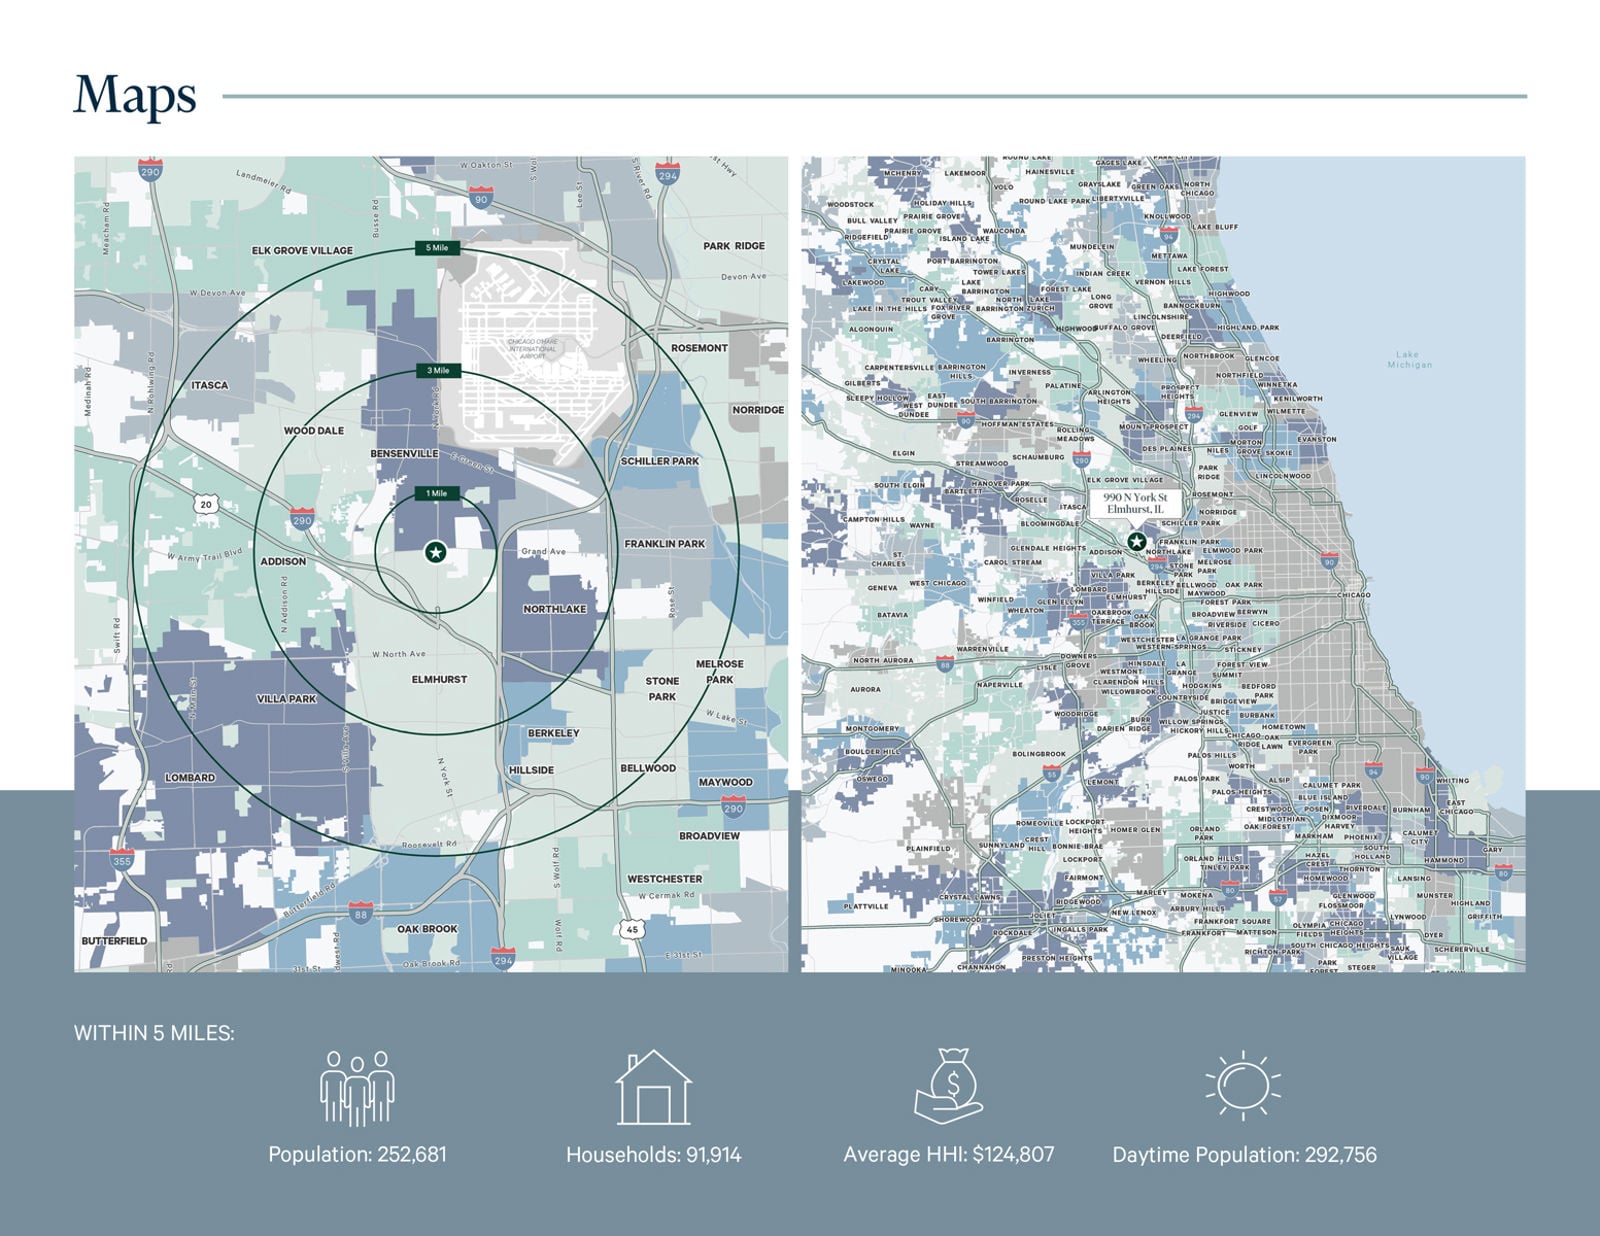Select the 5 Mile radius label
Screen dimensions: 1600x1236
coord(437,248)
